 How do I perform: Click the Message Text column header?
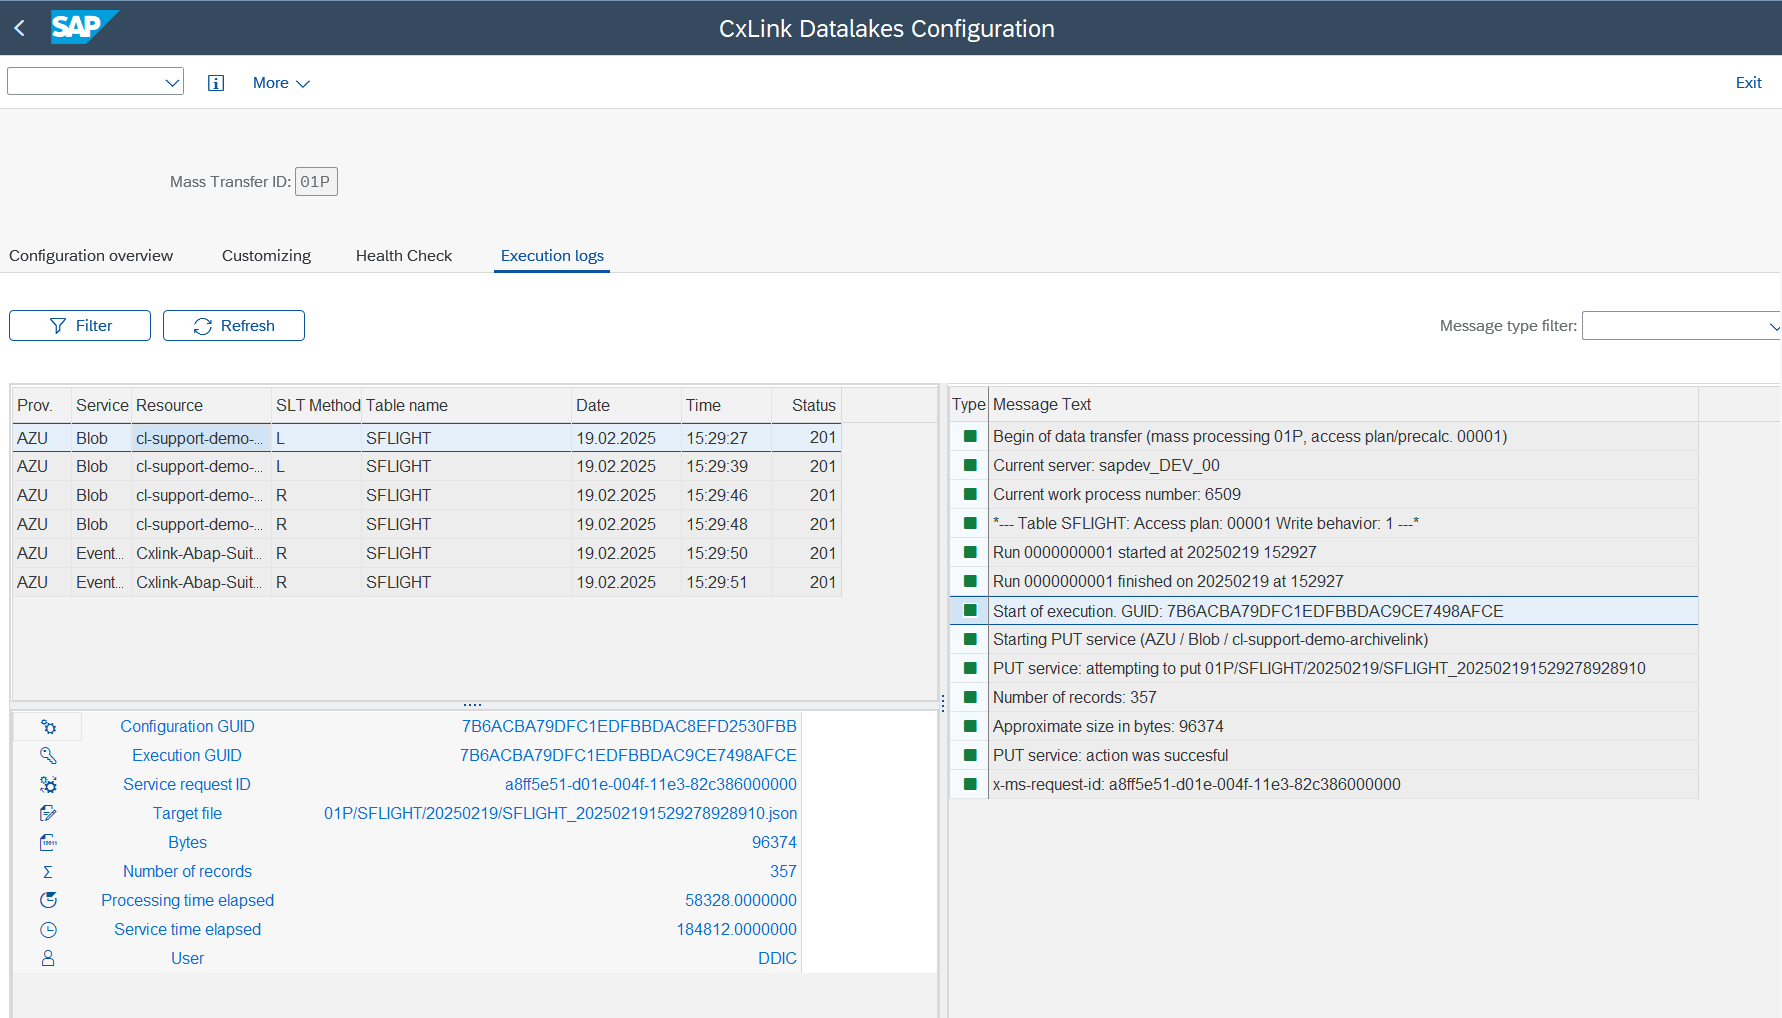pos(1343,404)
